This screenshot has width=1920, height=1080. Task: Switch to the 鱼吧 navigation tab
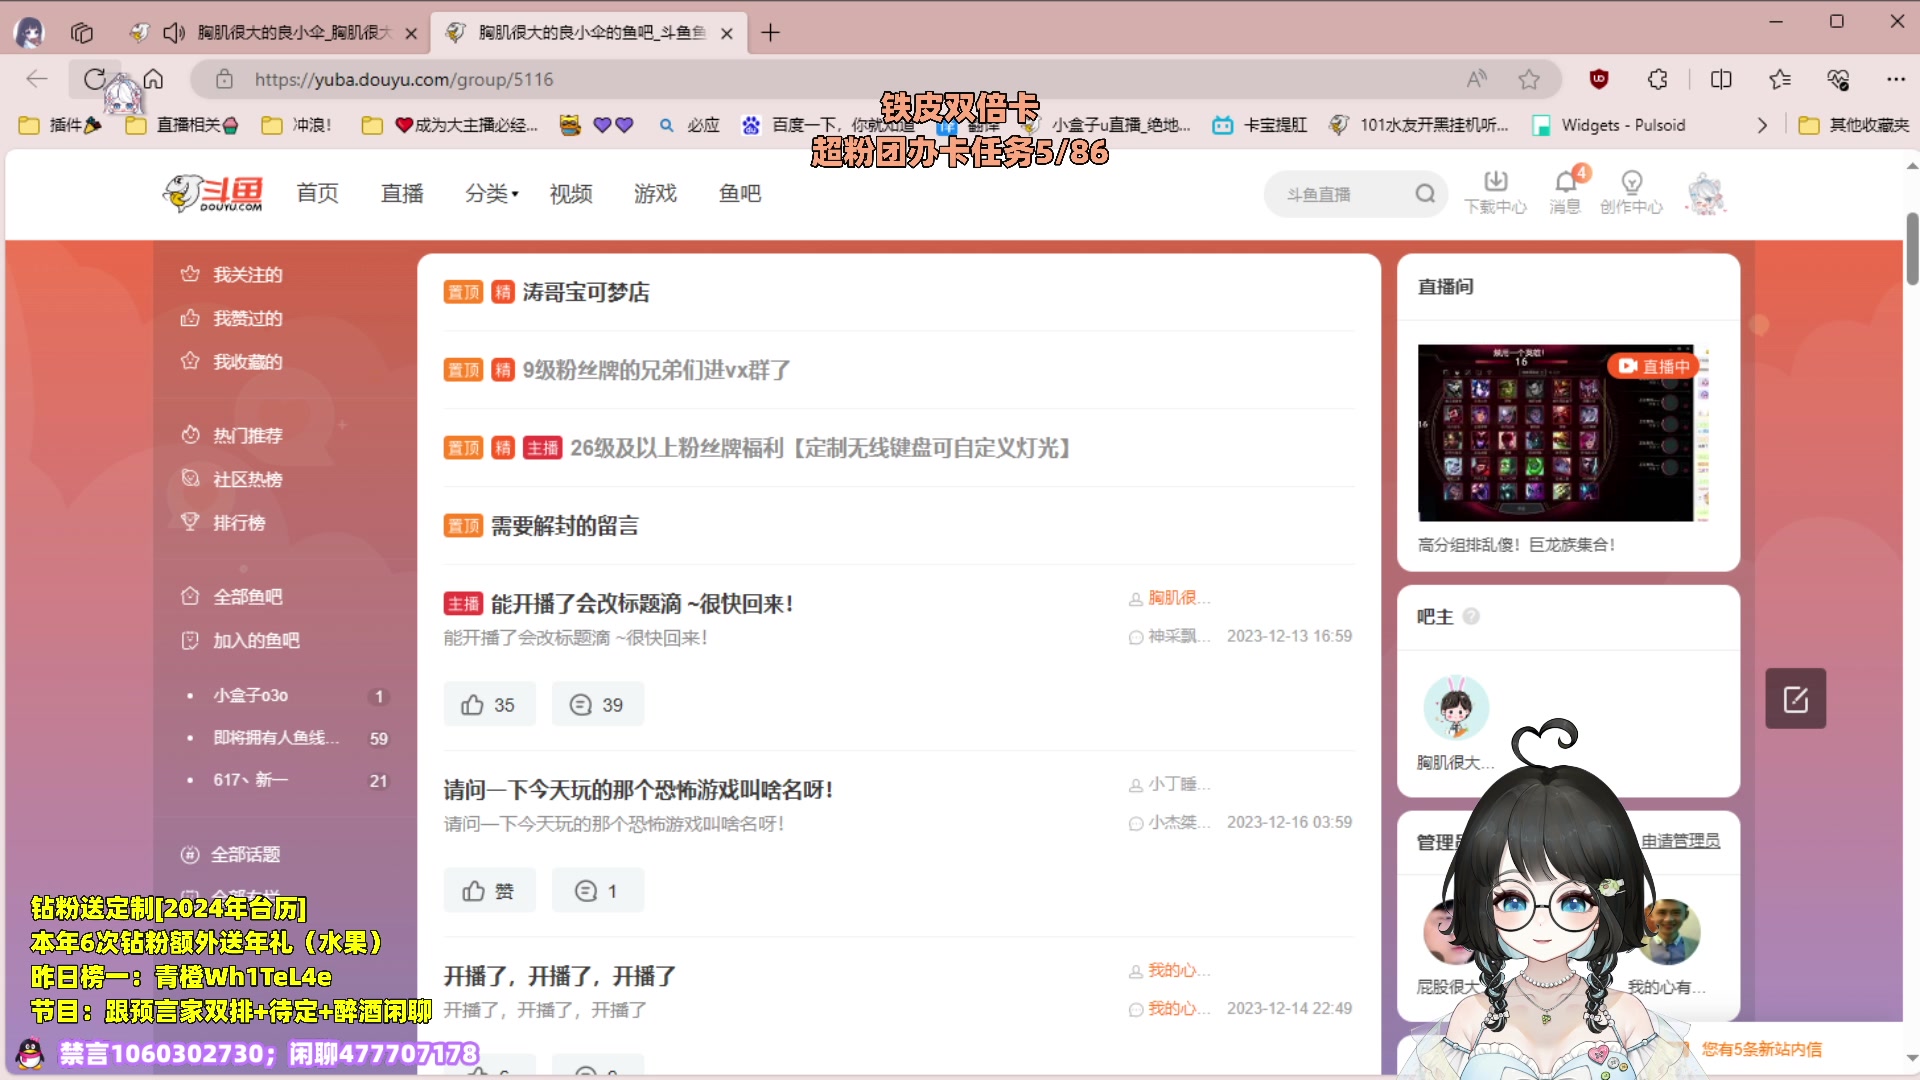739,193
